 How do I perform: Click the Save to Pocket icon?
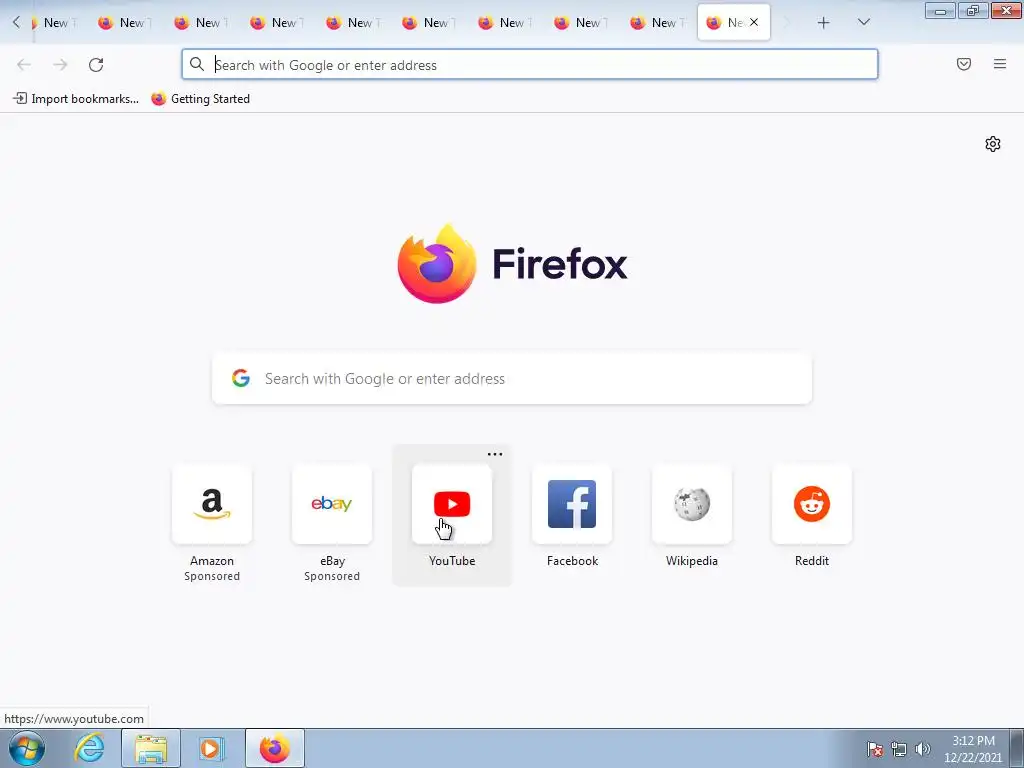coord(964,64)
